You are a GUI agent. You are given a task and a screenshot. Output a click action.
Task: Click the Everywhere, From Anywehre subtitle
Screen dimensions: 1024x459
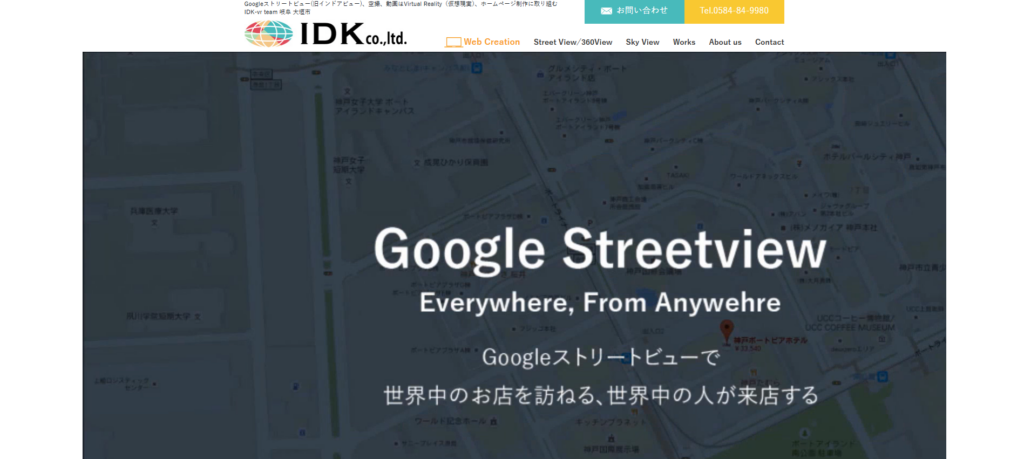[600, 302]
